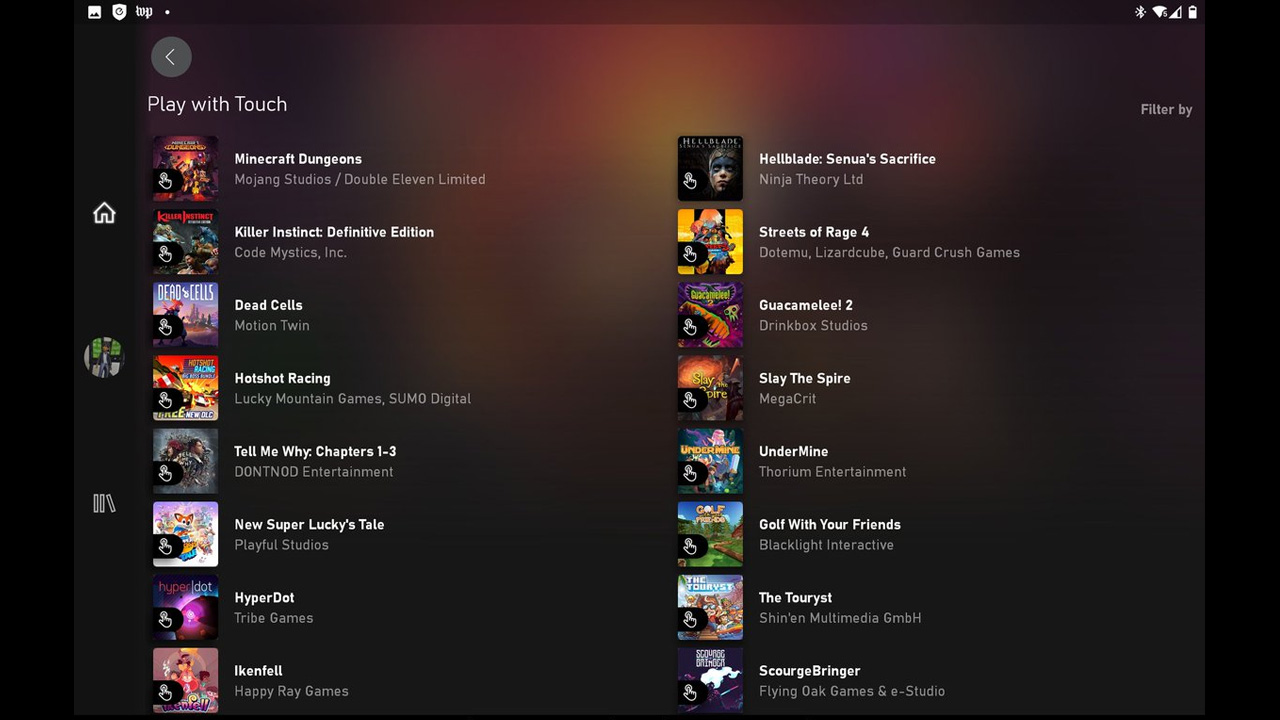Select the Streets of Rage 4 title
The width and height of the screenshot is (1280, 720).
point(814,232)
